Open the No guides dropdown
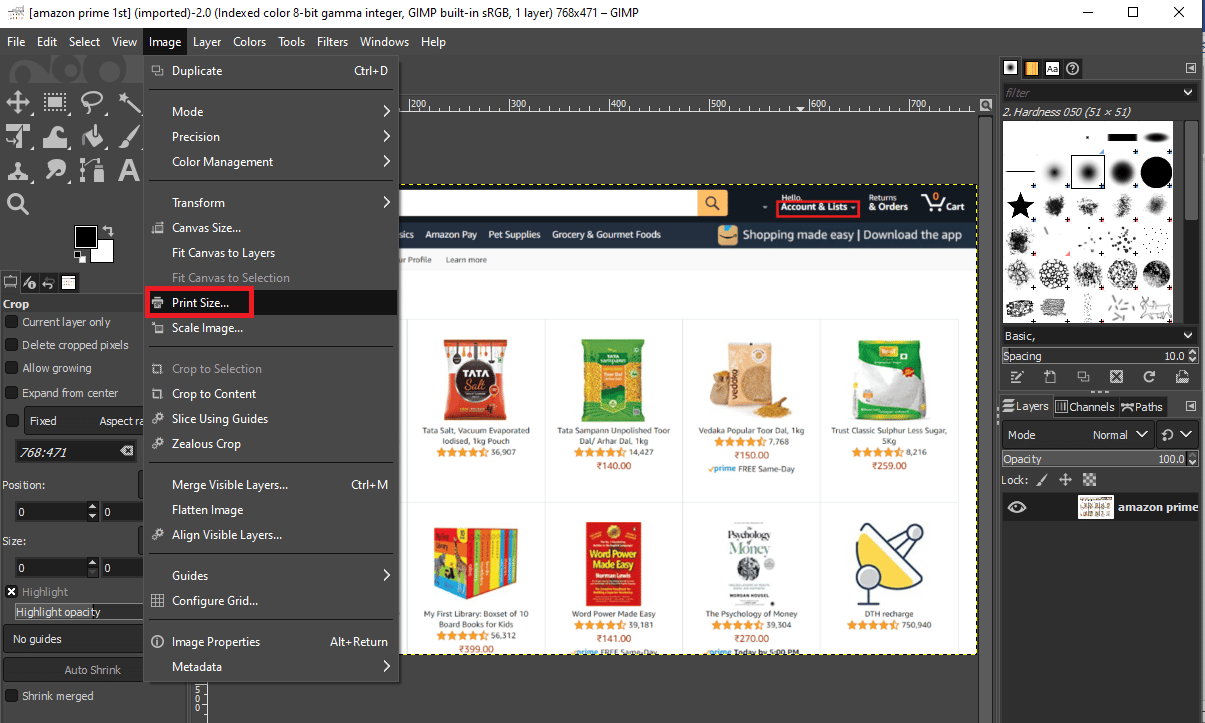Image resolution: width=1205 pixels, height=723 pixels. (74, 639)
